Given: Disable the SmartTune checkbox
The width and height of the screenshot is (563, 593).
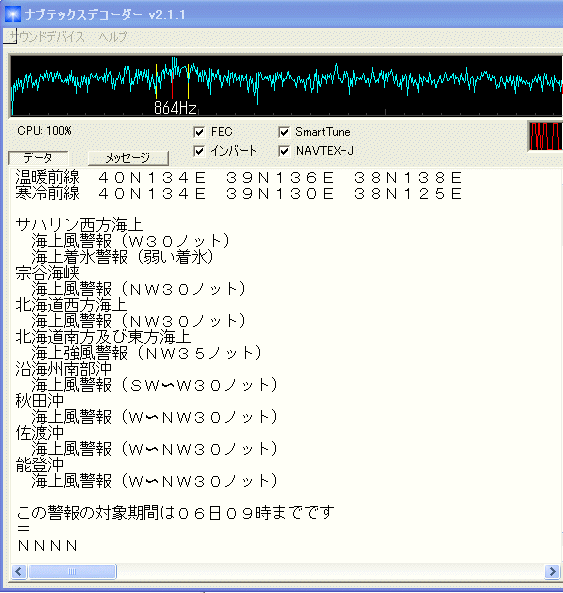Looking at the screenshot, I should coord(284,132).
